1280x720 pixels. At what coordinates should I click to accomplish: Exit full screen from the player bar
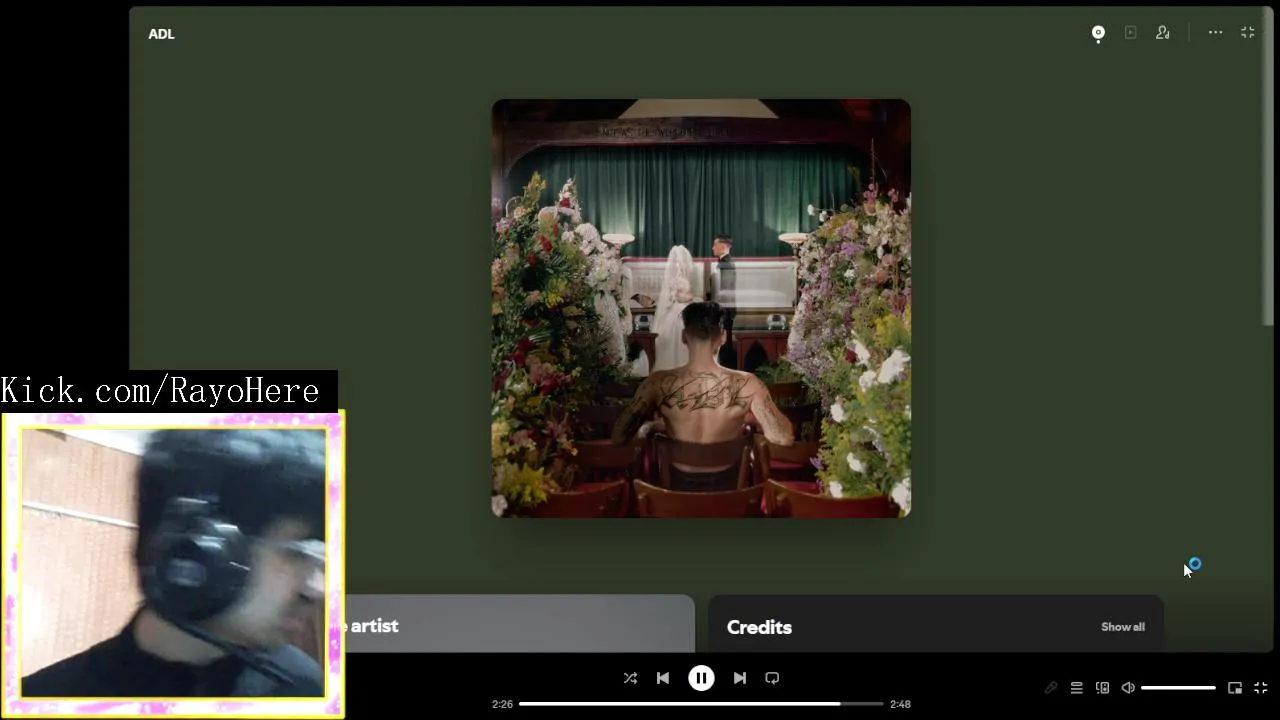click(x=1261, y=688)
